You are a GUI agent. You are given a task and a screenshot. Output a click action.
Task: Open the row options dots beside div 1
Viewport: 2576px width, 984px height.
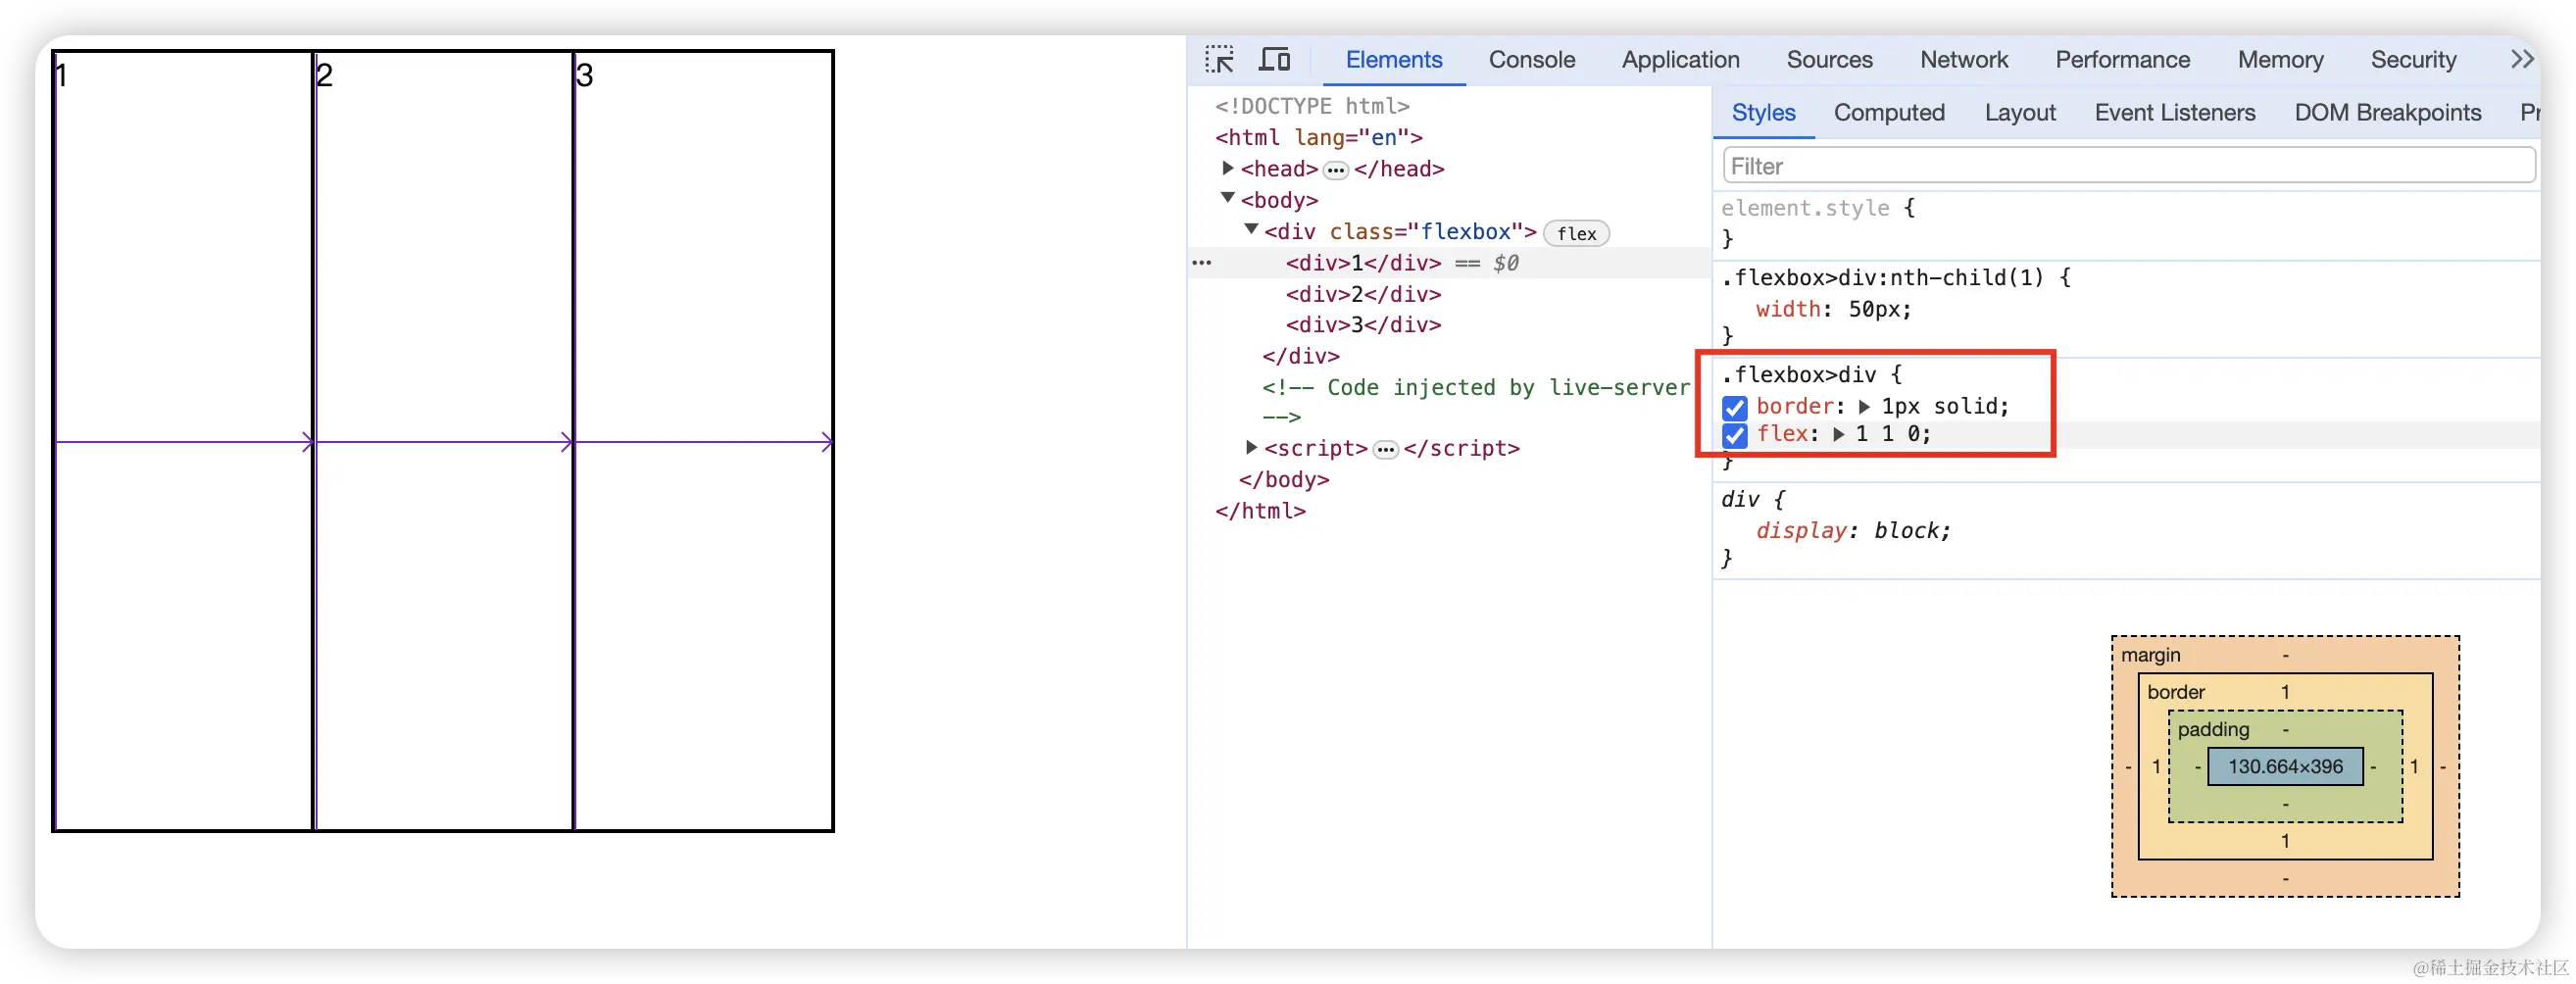tap(1201, 263)
